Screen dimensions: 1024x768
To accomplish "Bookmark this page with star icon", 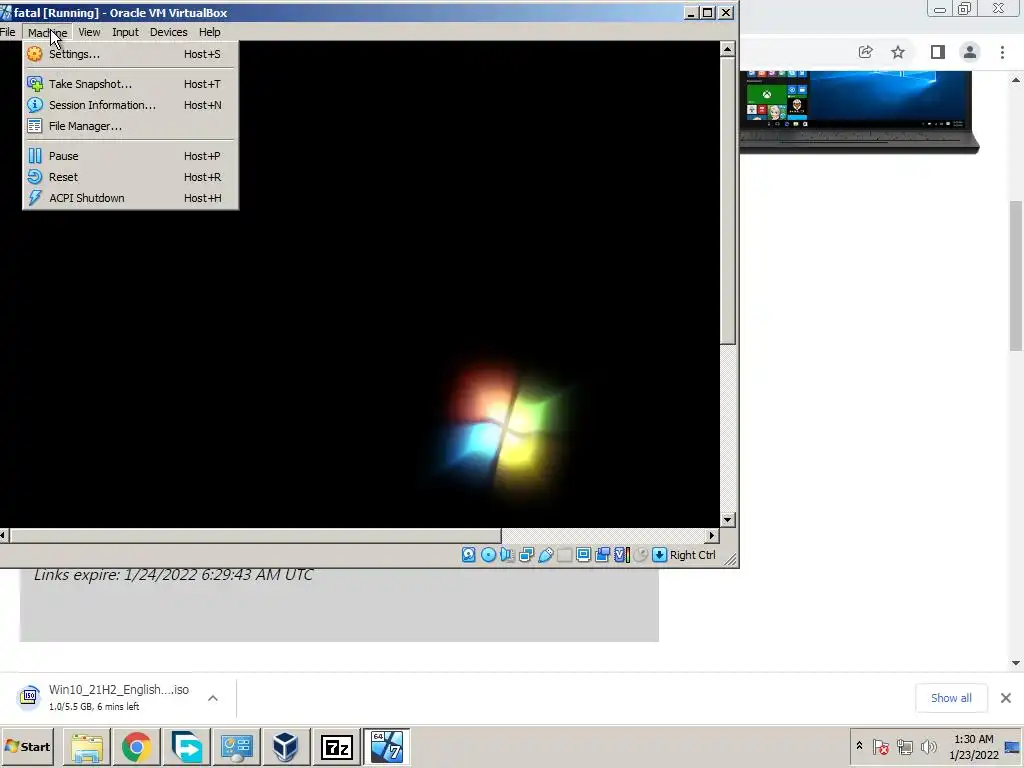I will [x=899, y=52].
